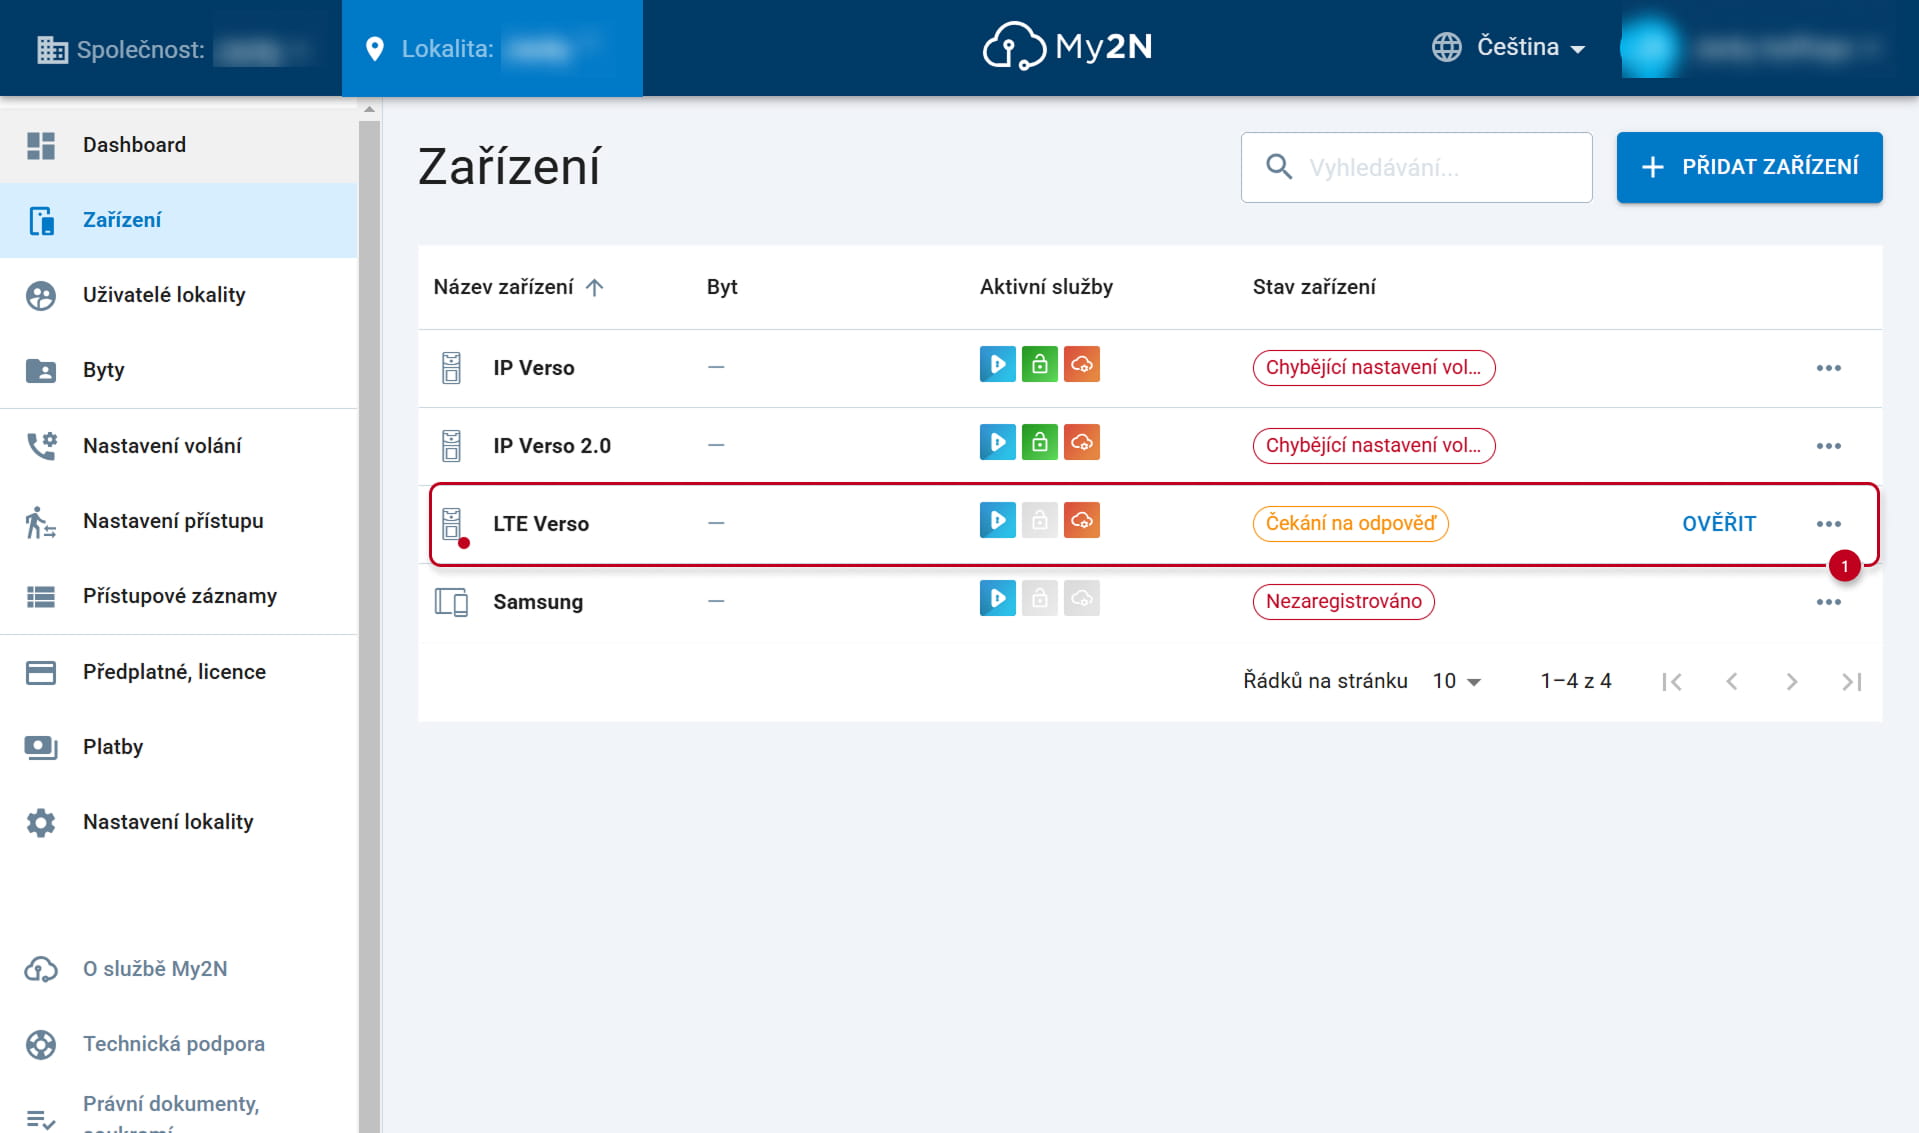Click the IP Verso 2.0 device name
1919x1133 pixels.
pyautogui.click(x=552, y=446)
